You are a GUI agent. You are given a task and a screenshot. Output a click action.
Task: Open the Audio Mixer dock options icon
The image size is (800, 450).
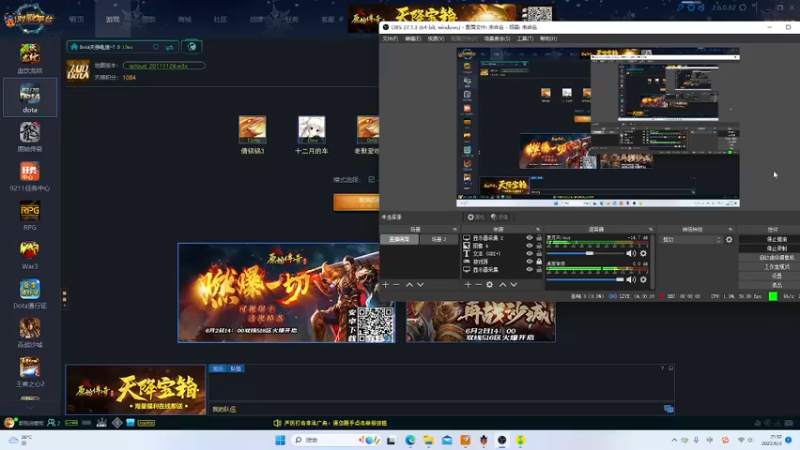[x=651, y=229]
